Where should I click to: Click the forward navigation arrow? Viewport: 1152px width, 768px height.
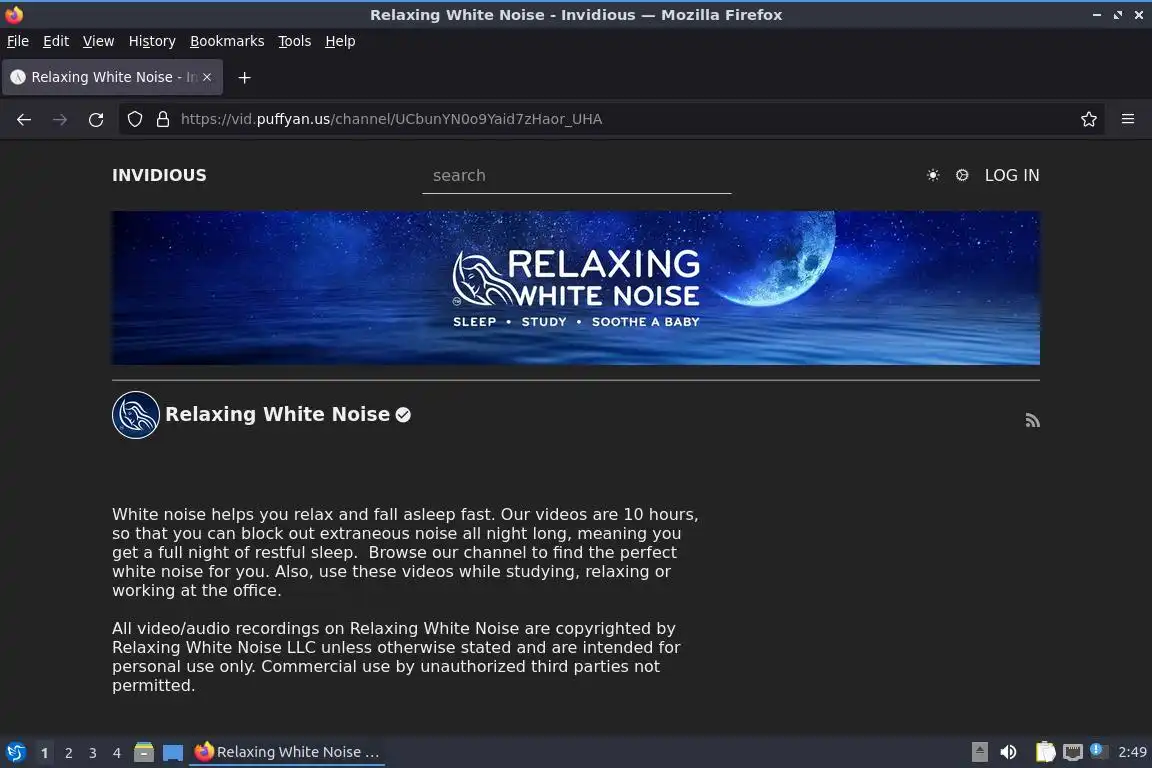[60, 119]
